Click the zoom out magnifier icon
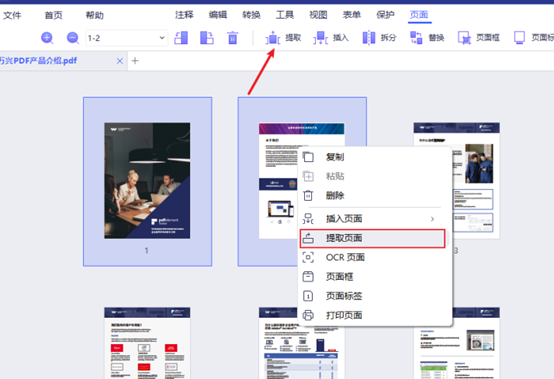This screenshot has width=554, height=379. coord(73,37)
